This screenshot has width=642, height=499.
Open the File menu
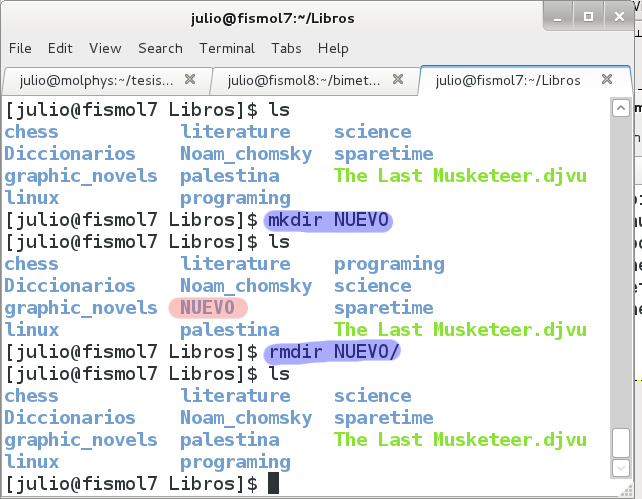(x=20, y=48)
